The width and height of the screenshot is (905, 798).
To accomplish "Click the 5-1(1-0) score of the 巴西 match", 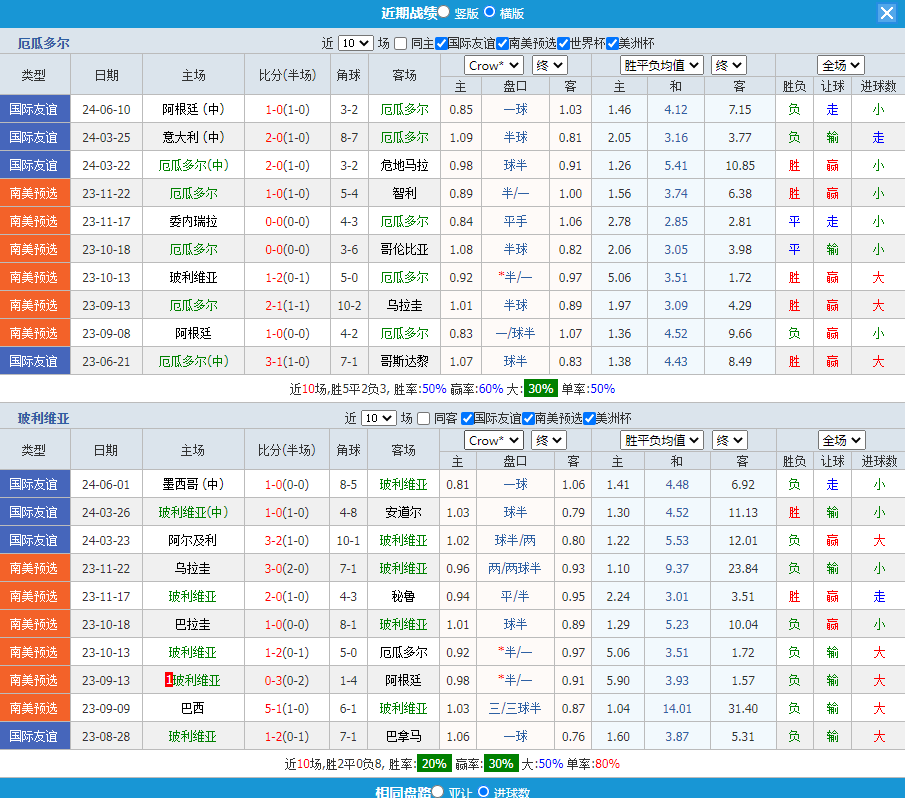I will (287, 708).
